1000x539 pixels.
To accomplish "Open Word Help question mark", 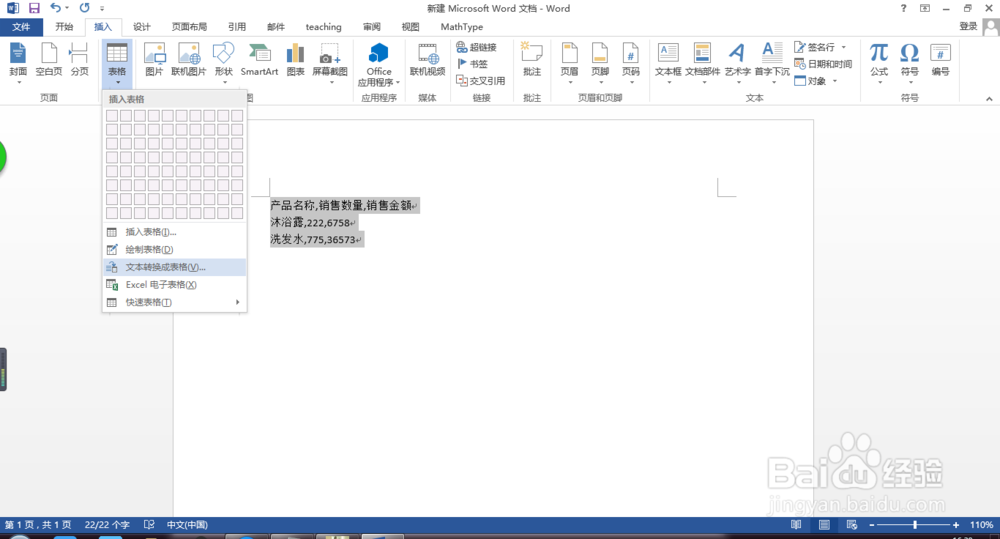I will pos(903,8).
